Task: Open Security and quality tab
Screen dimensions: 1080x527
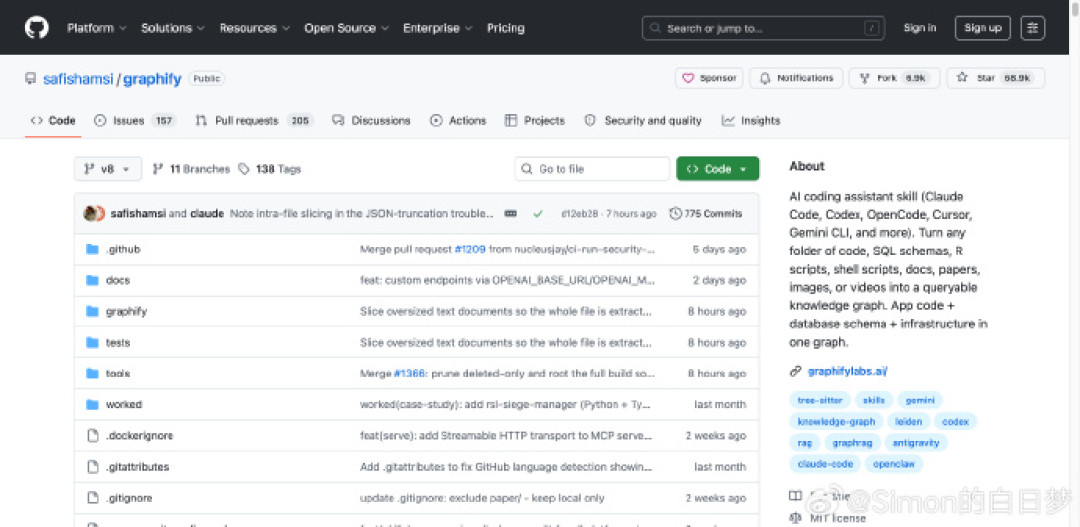Action: point(643,121)
